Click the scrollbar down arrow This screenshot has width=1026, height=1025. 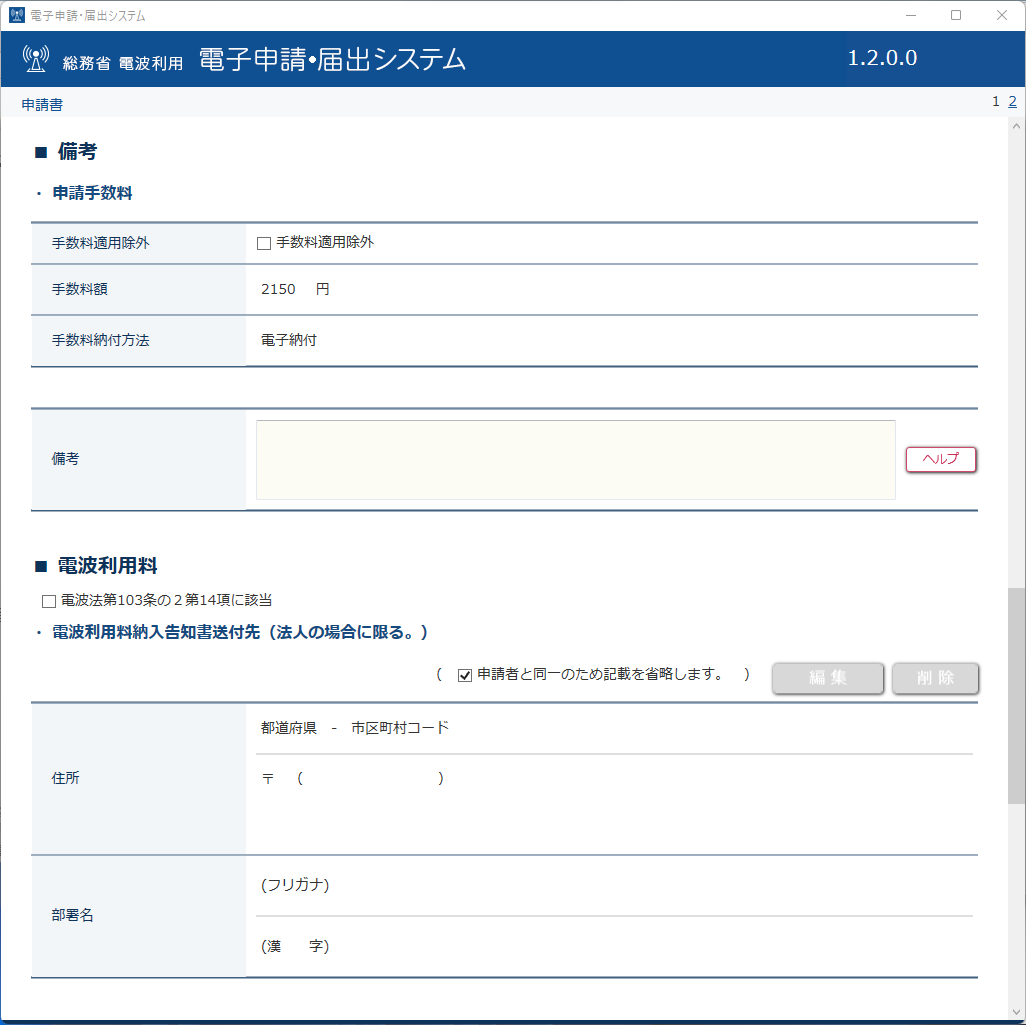(x=1016, y=1011)
